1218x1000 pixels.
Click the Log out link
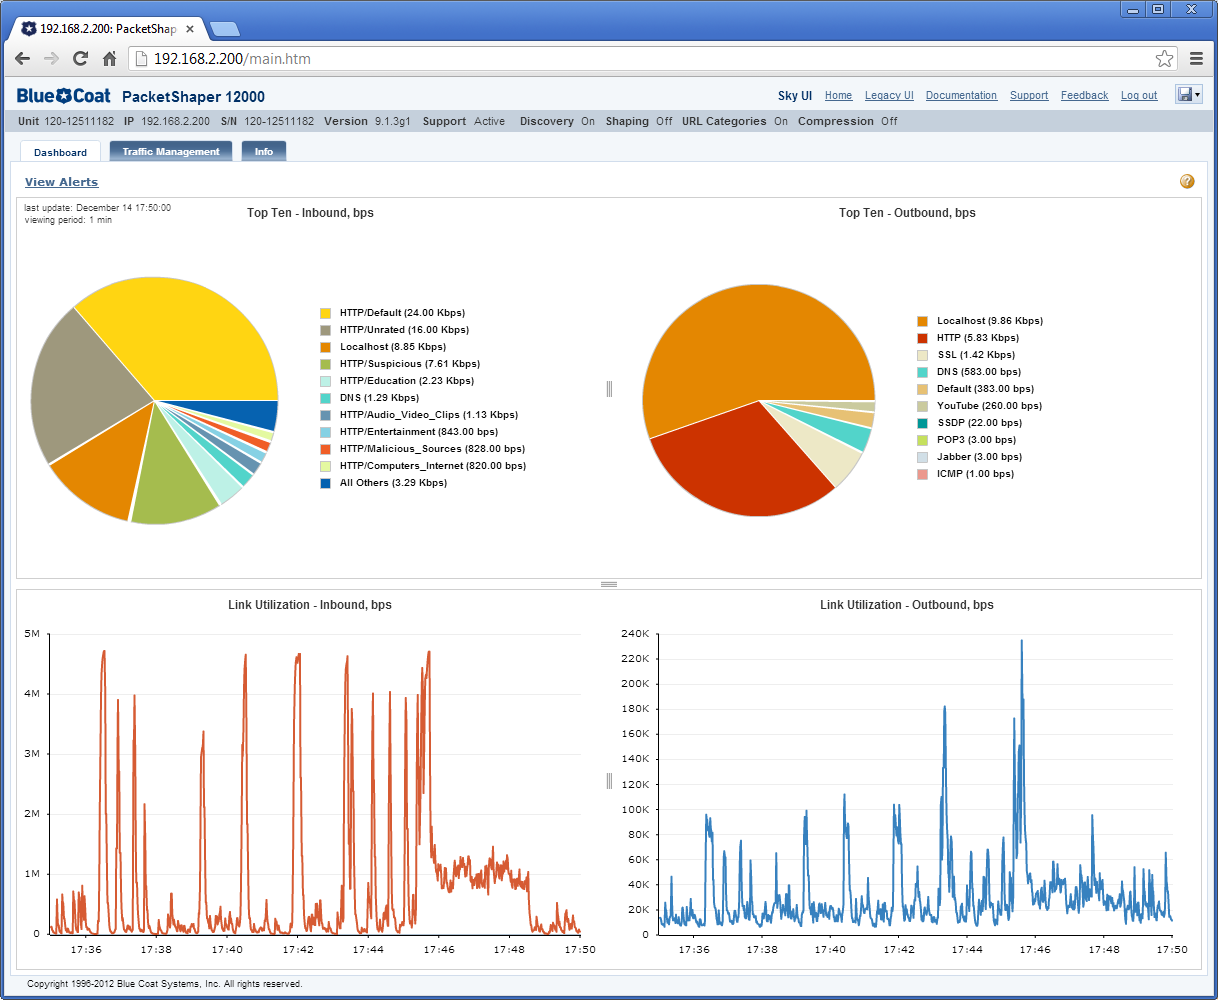(x=1139, y=96)
